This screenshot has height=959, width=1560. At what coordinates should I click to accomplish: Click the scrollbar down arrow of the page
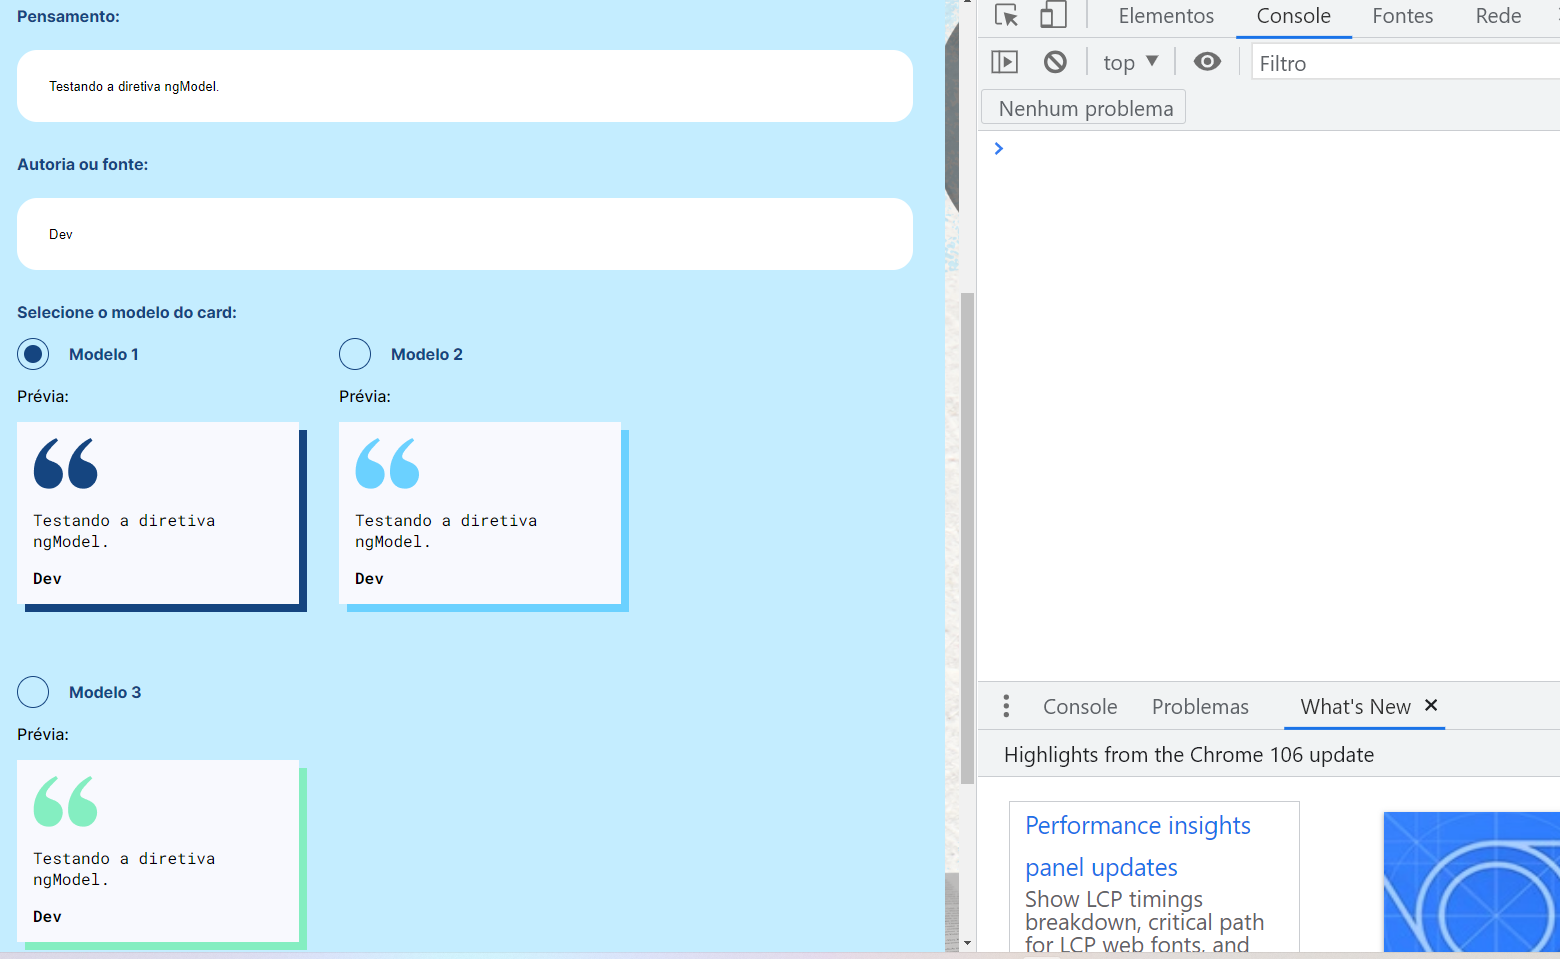coord(967,943)
